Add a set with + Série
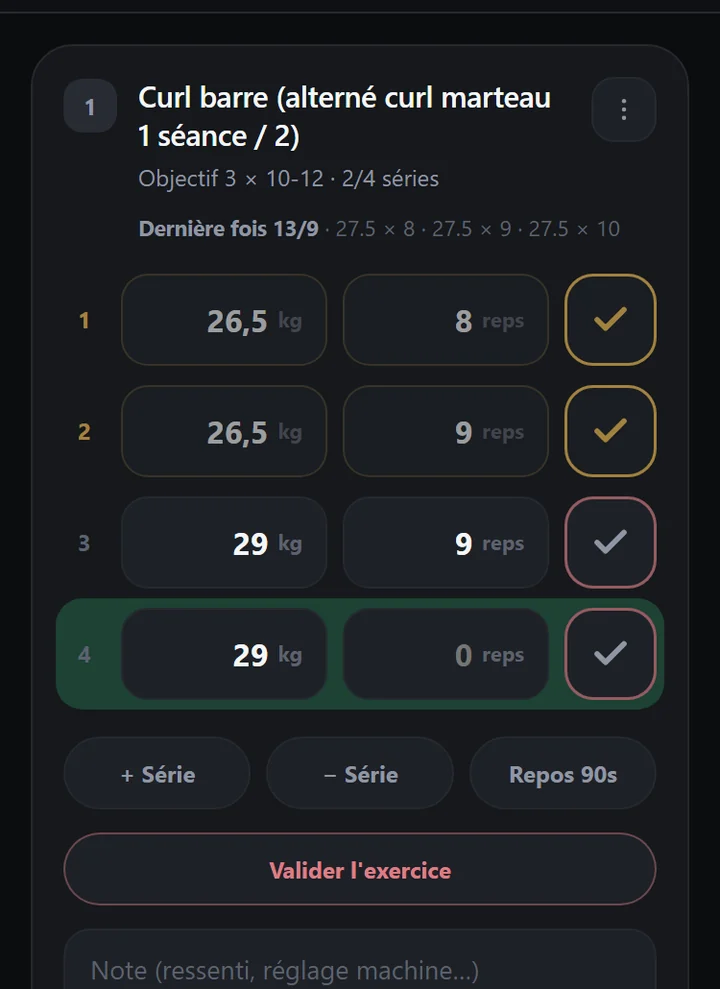This screenshot has width=720, height=989. pyautogui.click(x=157, y=773)
